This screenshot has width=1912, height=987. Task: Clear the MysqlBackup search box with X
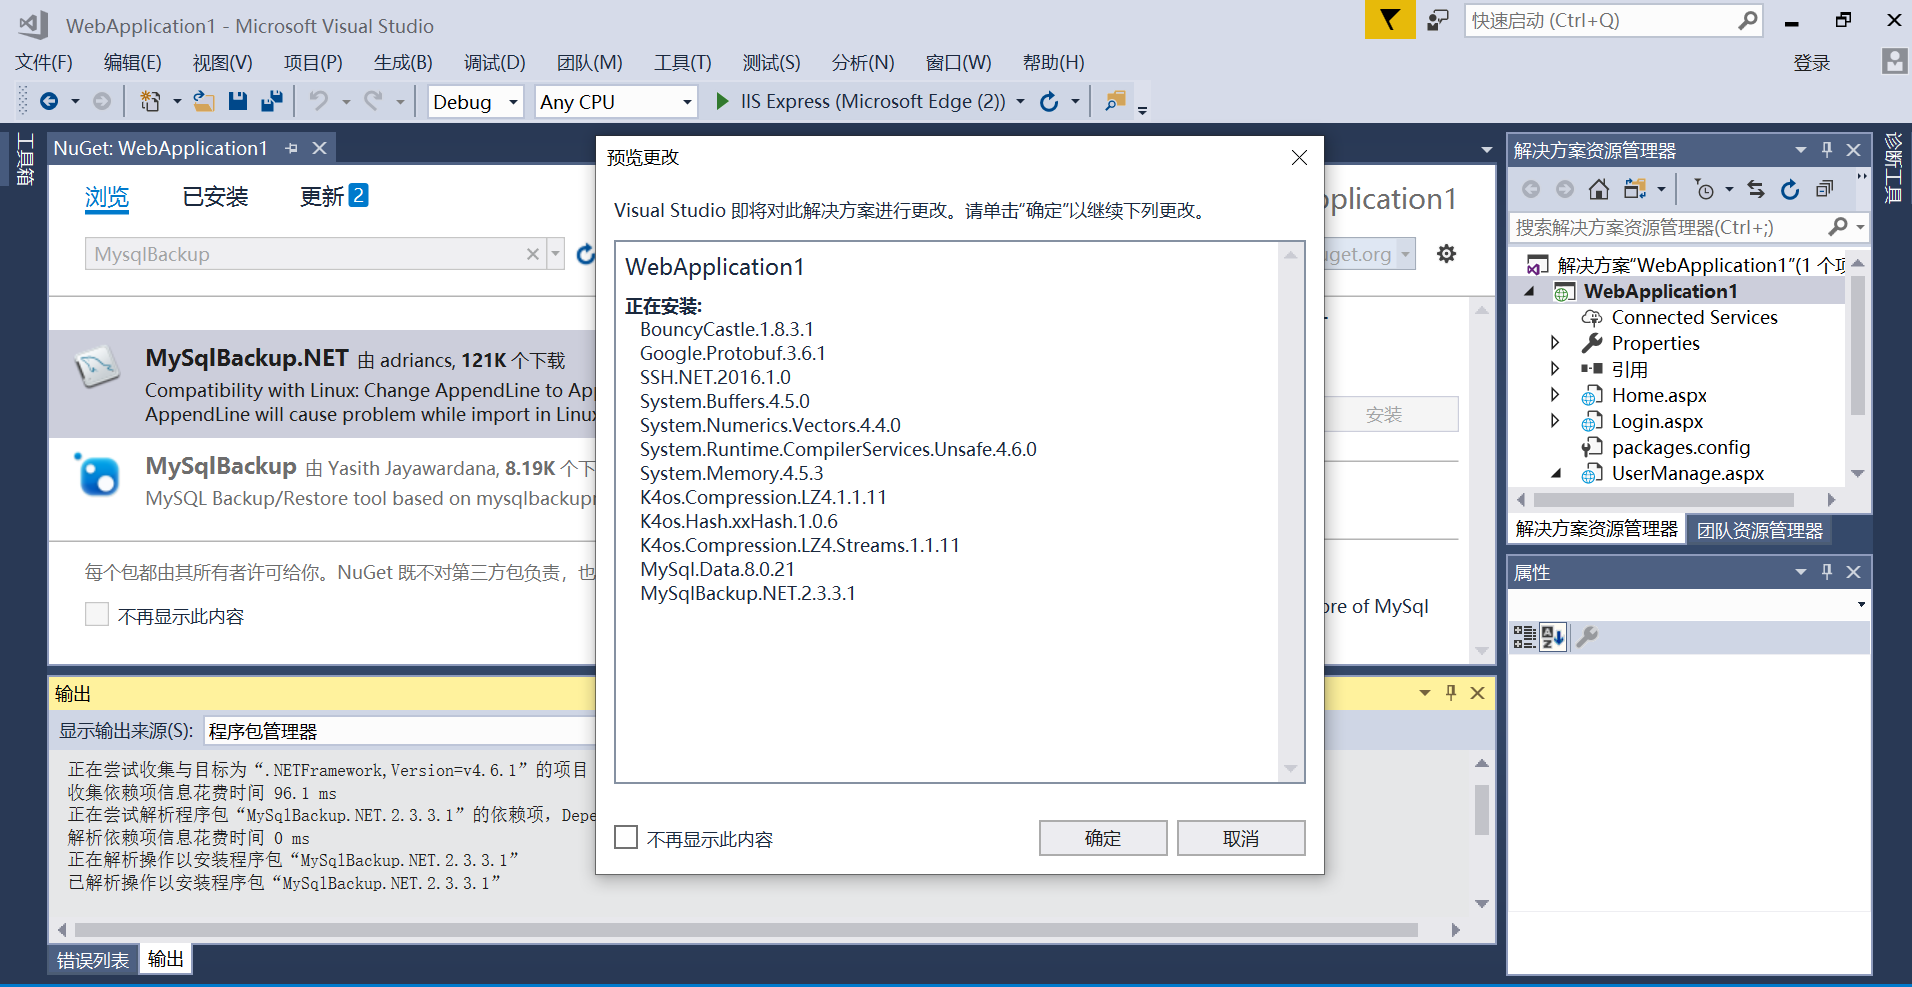[x=533, y=254]
